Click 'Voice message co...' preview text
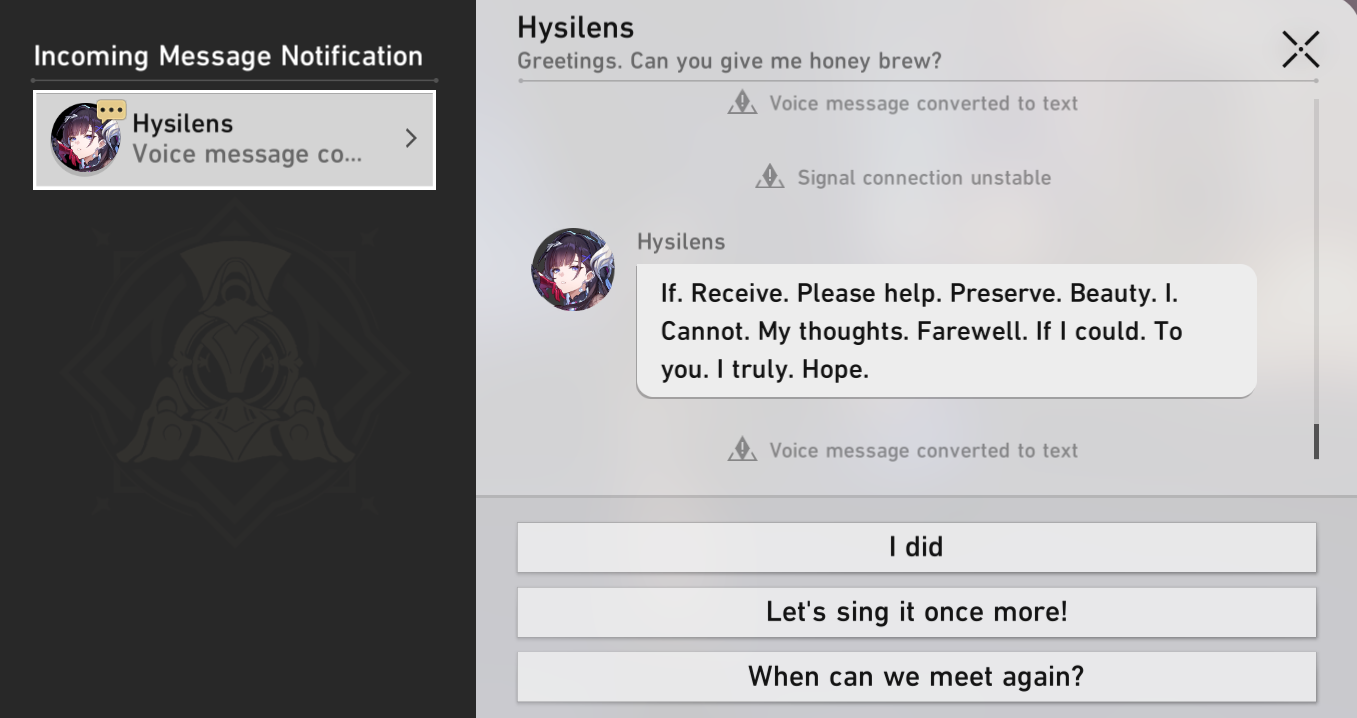Viewport: 1357px width, 718px height. [247, 154]
